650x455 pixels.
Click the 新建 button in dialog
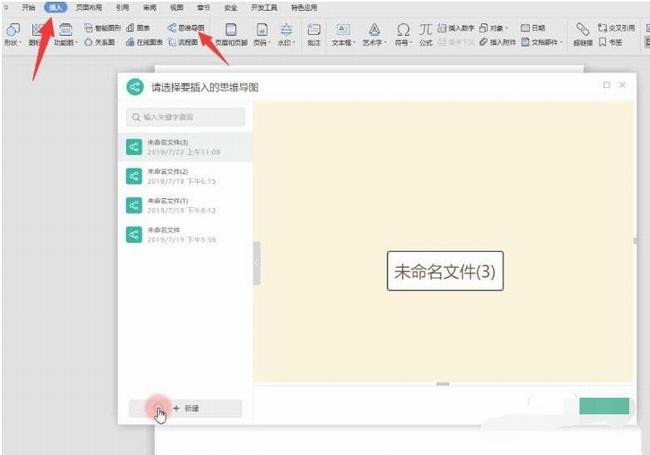[185, 408]
